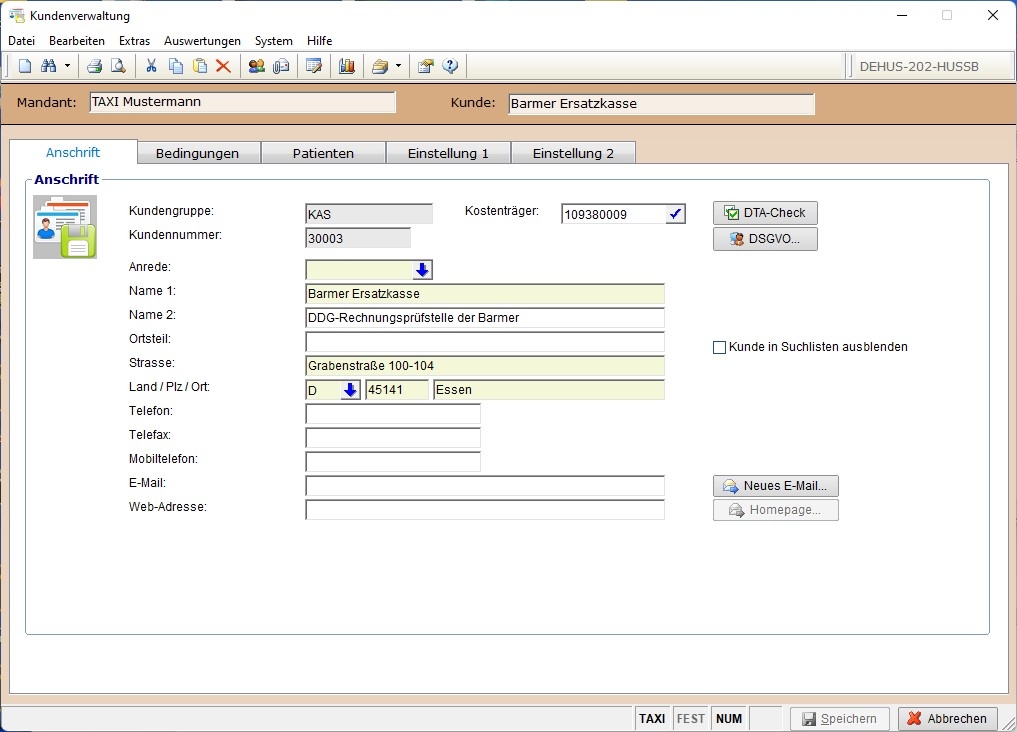Click the form with pencil edit icon
Image resolution: width=1017 pixels, height=732 pixels.
coord(314,66)
